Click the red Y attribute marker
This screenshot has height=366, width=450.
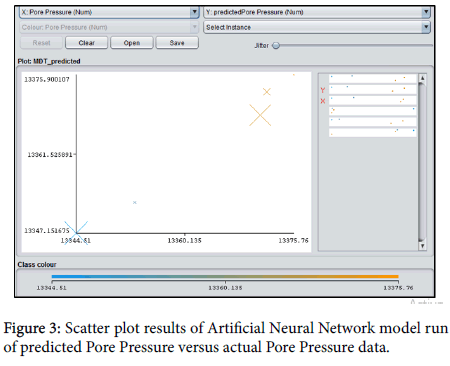click(323, 90)
